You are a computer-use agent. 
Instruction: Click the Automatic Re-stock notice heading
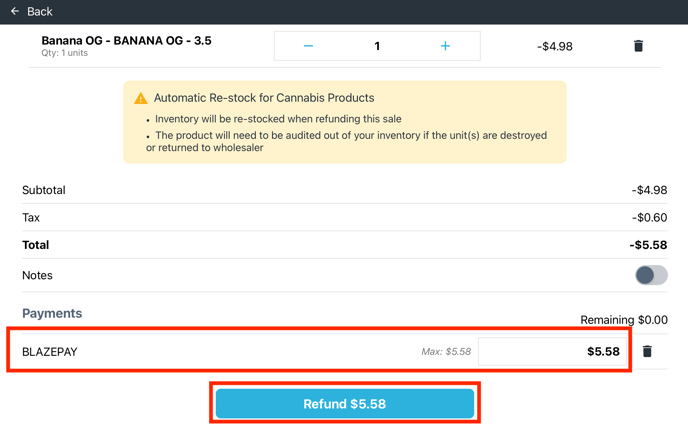tap(264, 98)
